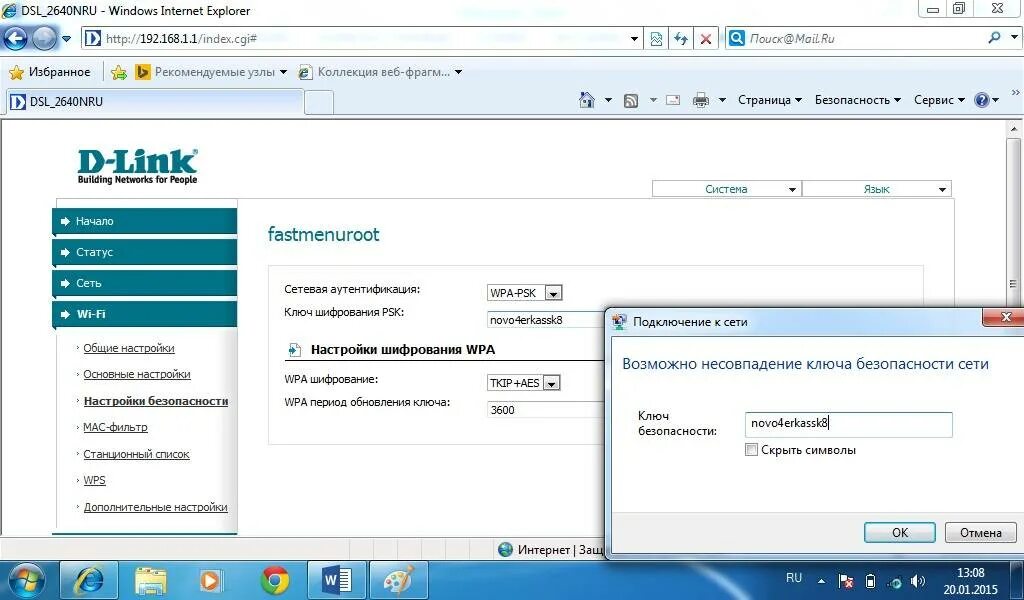Viewport: 1024px width, 600px height.
Task: Refresh the page with the refresh icon
Action: pos(680,39)
